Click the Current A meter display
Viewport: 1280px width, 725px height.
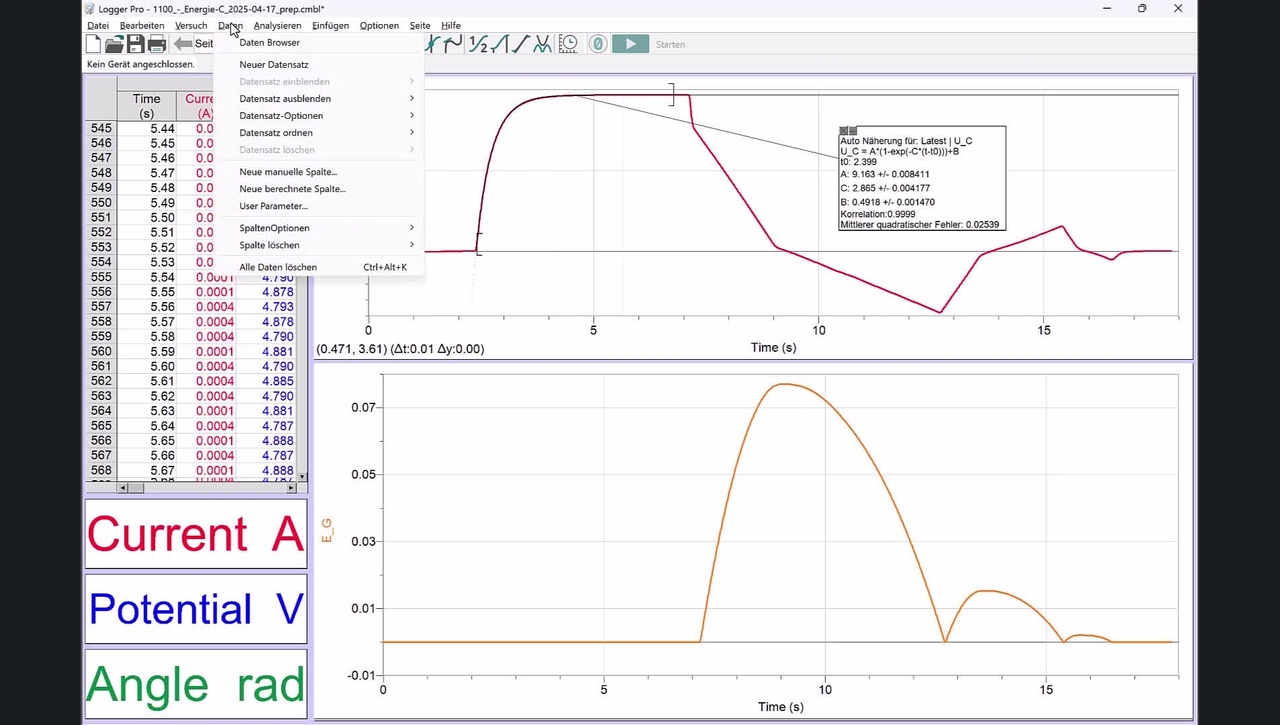(x=196, y=534)
